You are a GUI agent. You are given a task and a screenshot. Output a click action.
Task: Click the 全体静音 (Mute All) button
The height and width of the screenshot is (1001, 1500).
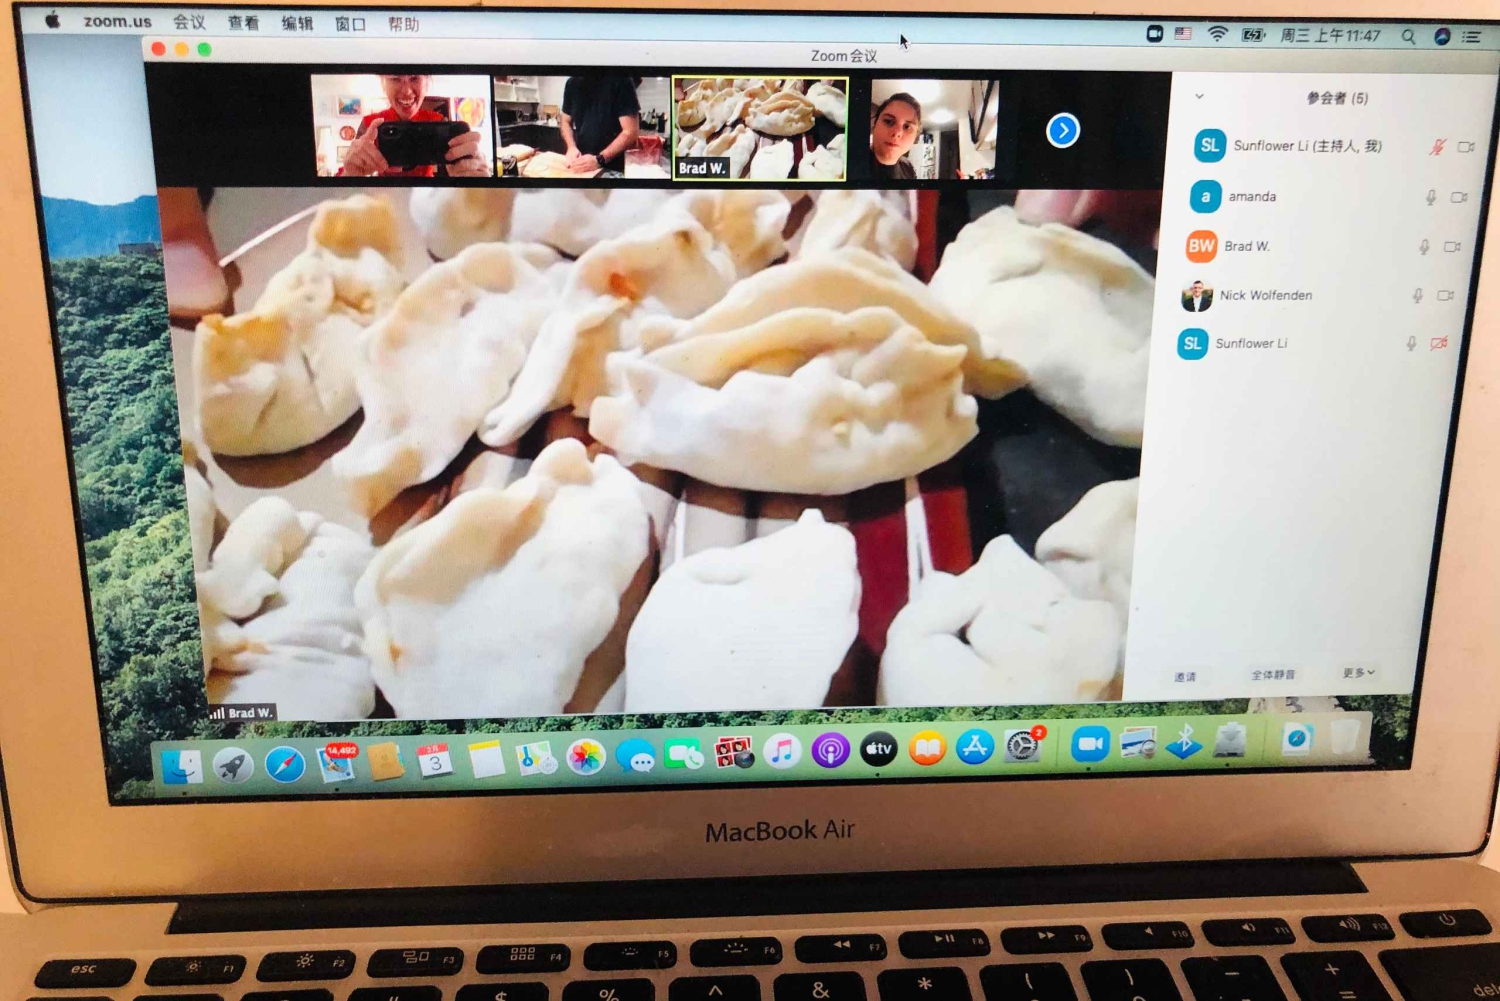point(1273,675)
